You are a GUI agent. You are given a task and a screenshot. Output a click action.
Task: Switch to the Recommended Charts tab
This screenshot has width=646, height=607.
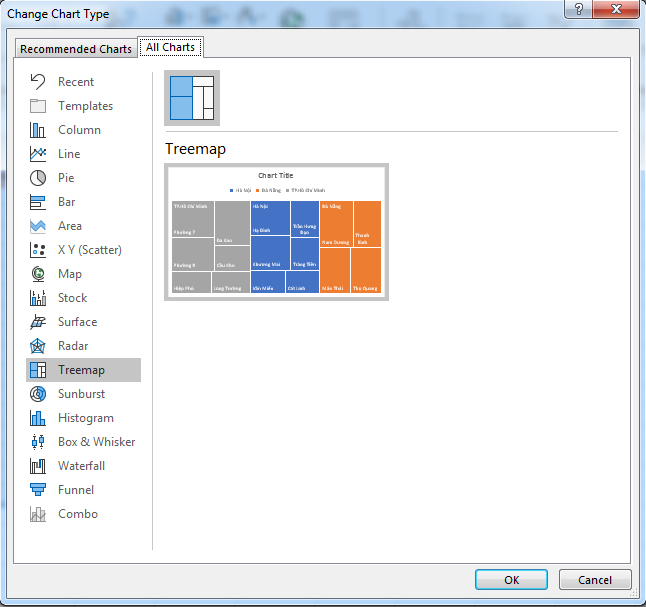coord(76,49)
